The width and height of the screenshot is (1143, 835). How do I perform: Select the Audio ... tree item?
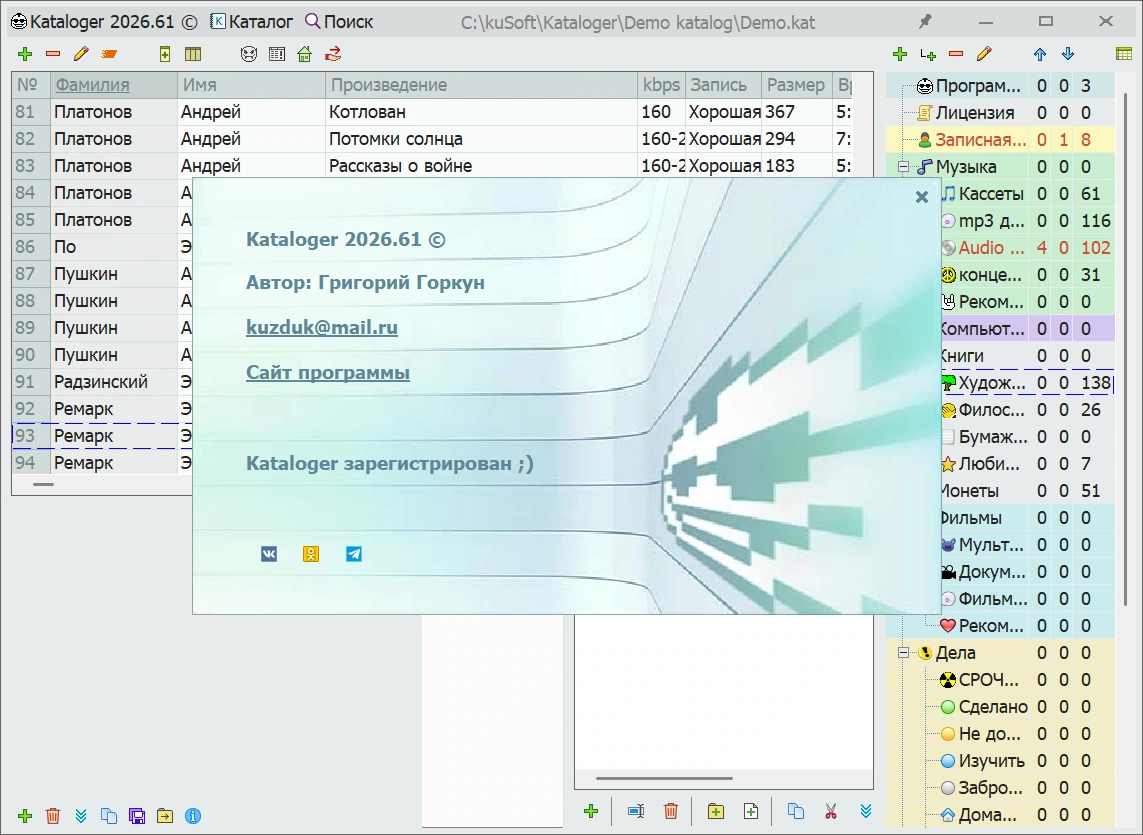pos(991,248)
